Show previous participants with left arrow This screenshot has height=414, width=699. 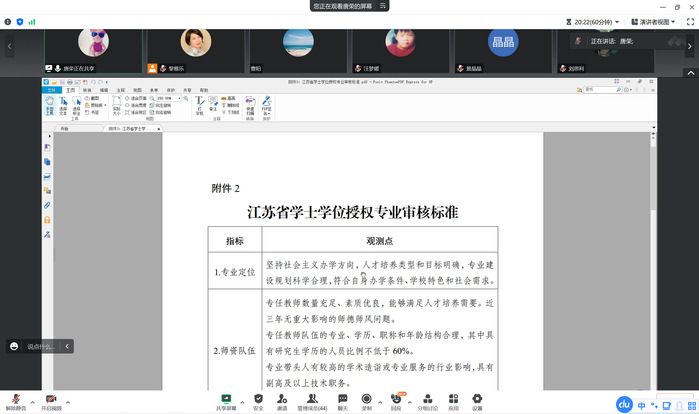[8, 46]
